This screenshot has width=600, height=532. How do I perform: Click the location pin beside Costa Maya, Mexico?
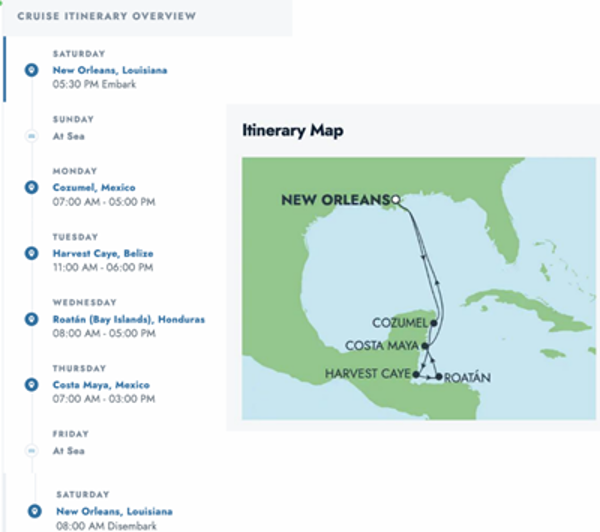click(32, 384)
